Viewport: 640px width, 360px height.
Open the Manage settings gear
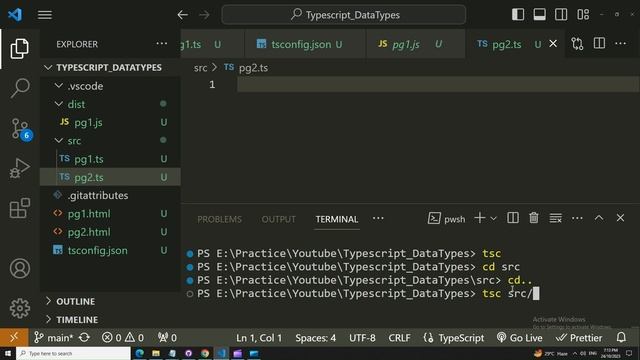point(20,308)
